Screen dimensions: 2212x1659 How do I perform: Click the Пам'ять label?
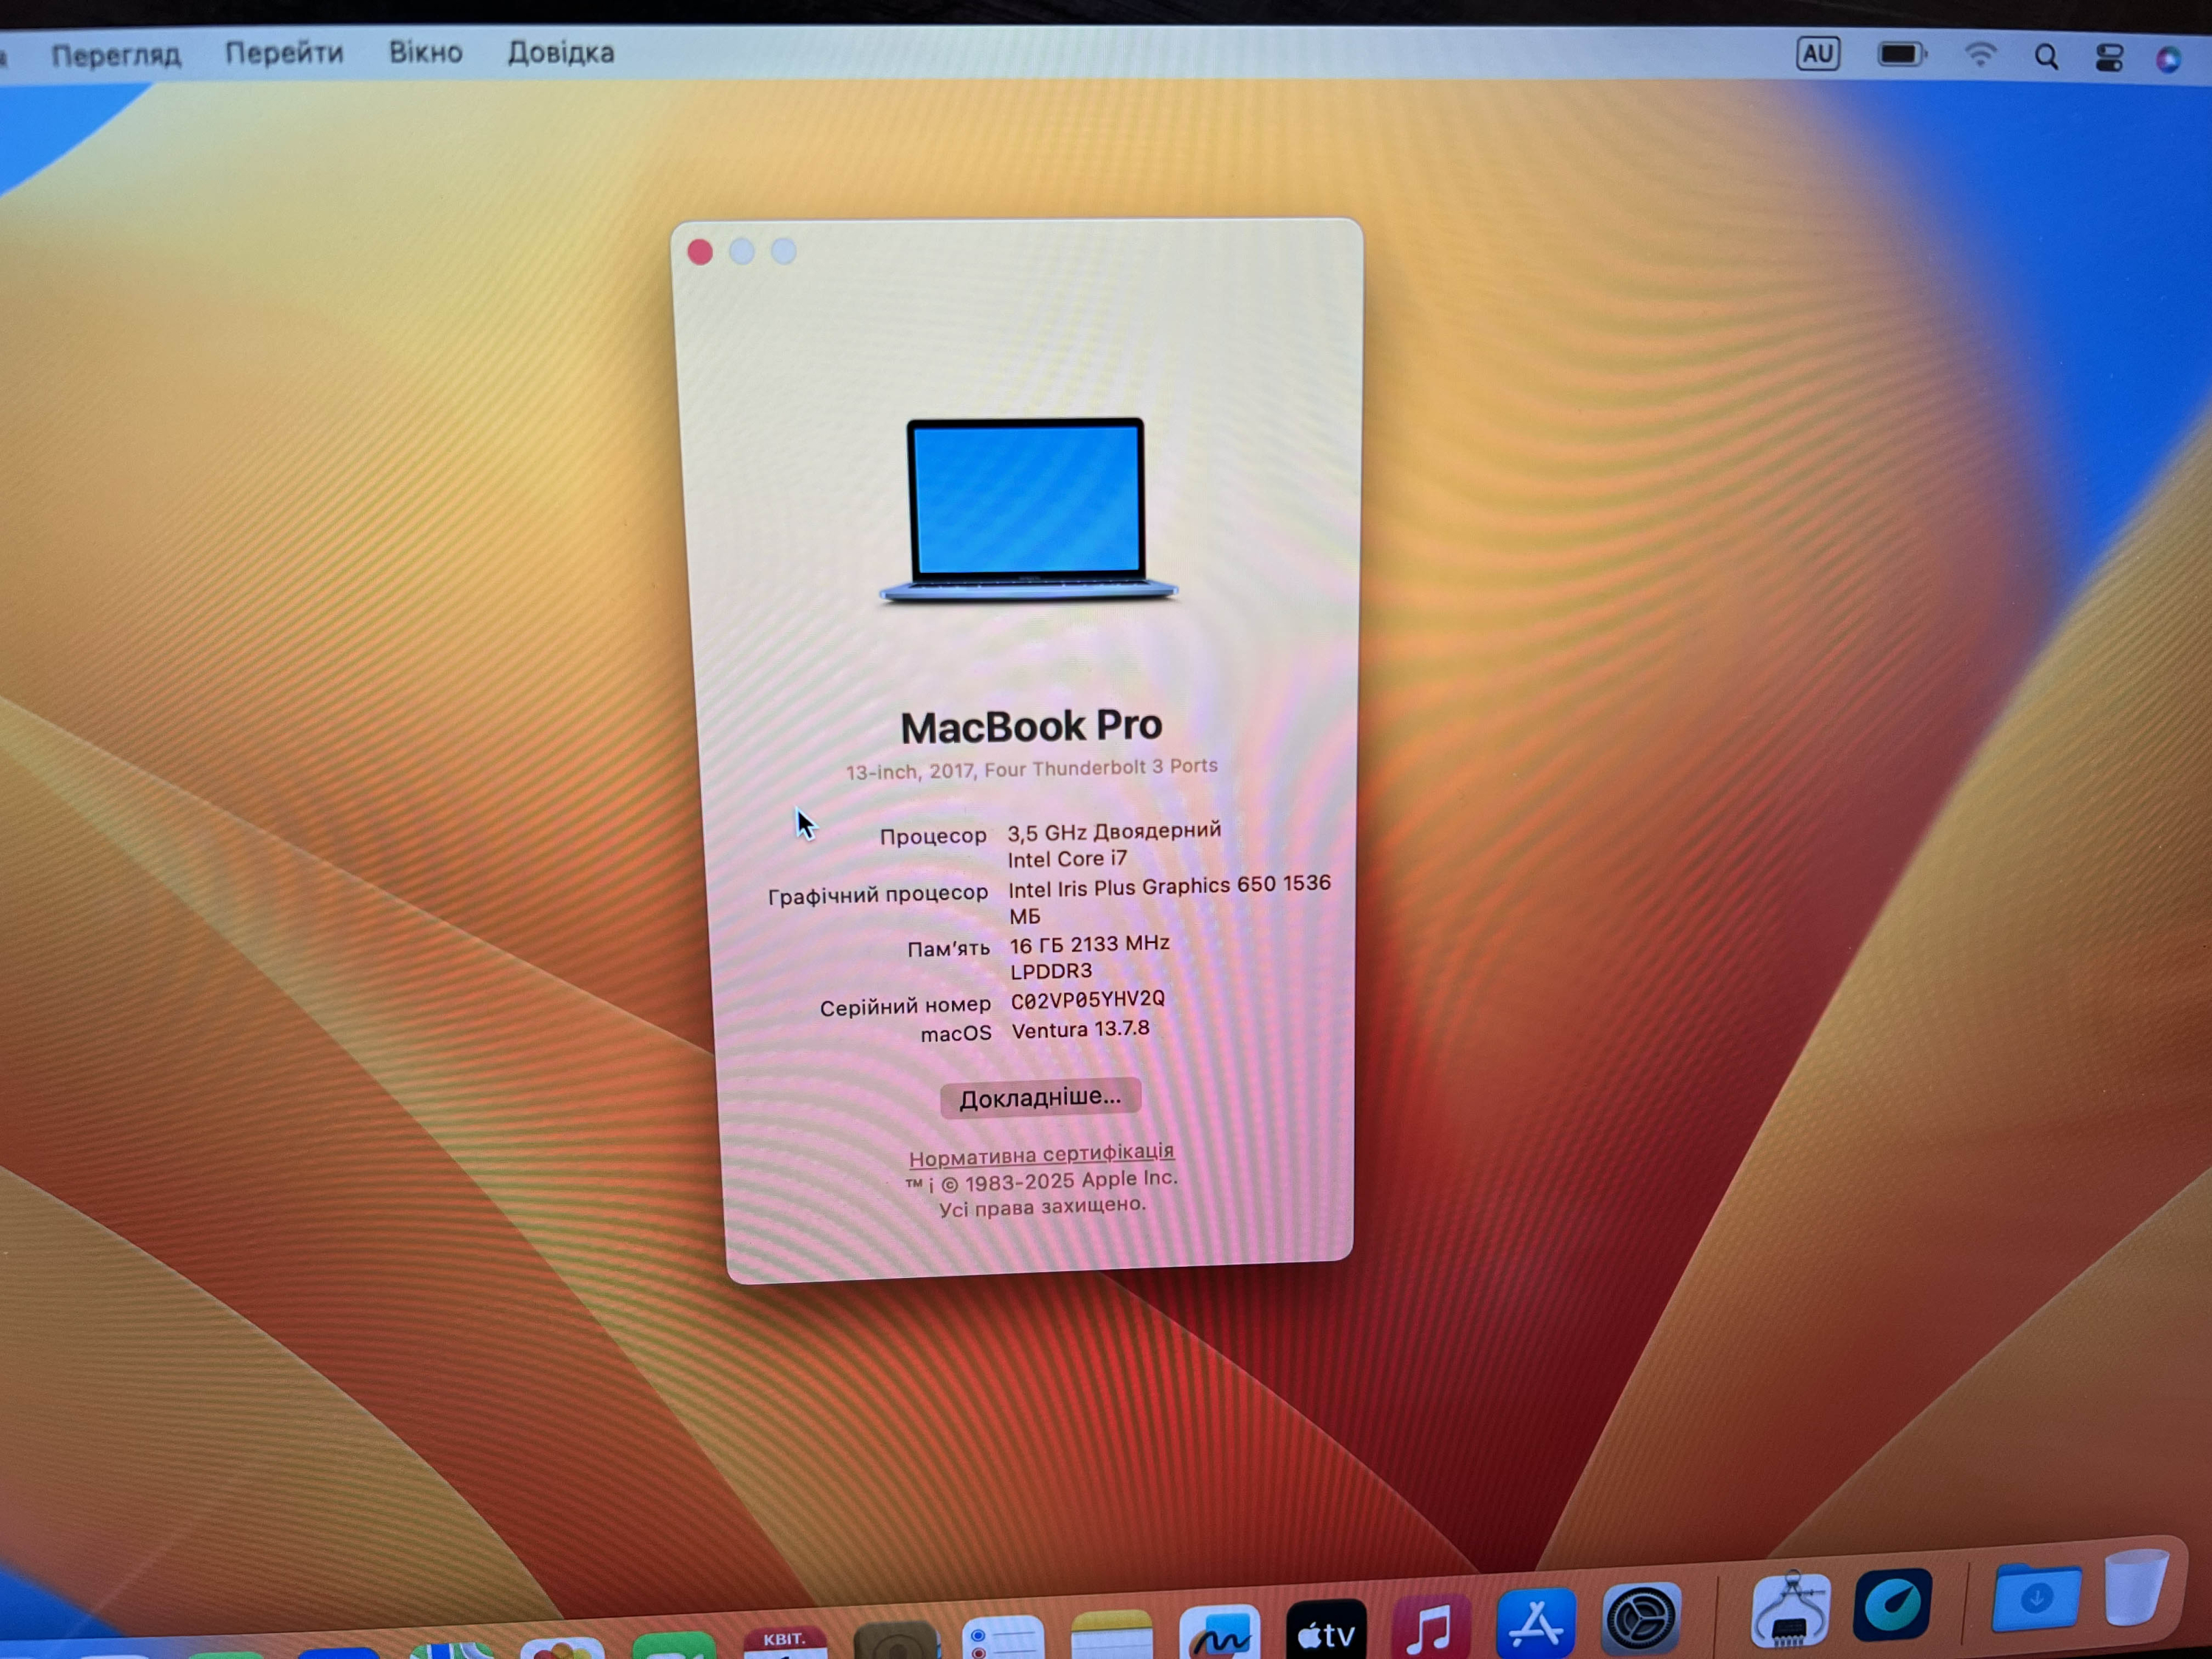[x=948, y=949]
